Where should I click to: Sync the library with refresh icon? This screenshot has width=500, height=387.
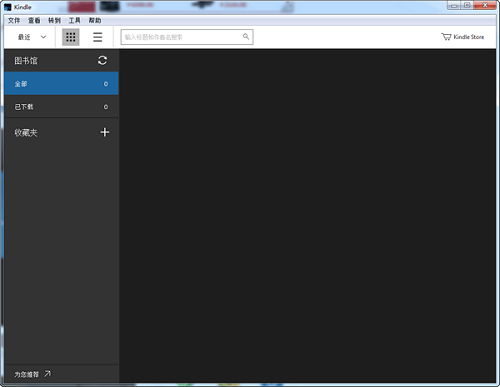click(x=102, y=60)
